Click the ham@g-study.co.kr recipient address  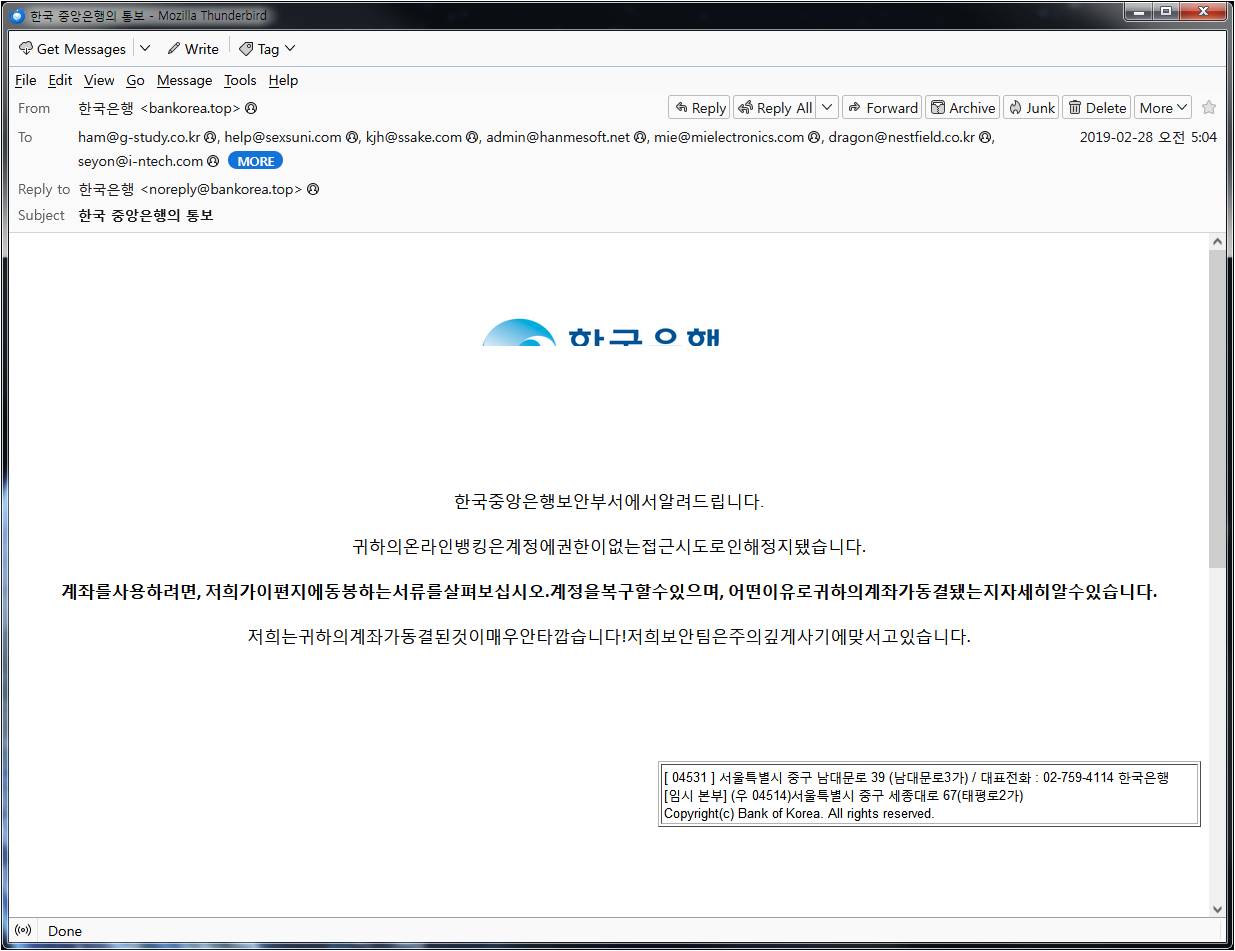pyautogui.click(x=139, y=137)
